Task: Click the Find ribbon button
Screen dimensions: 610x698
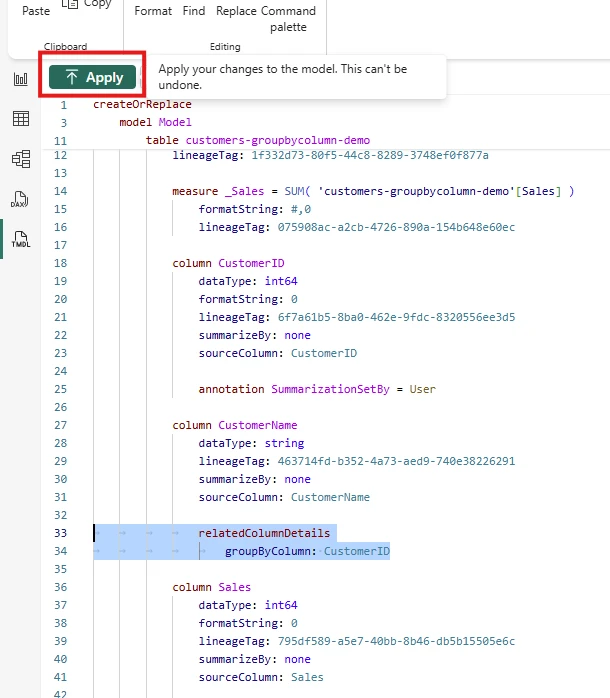Action: [194, 11]
